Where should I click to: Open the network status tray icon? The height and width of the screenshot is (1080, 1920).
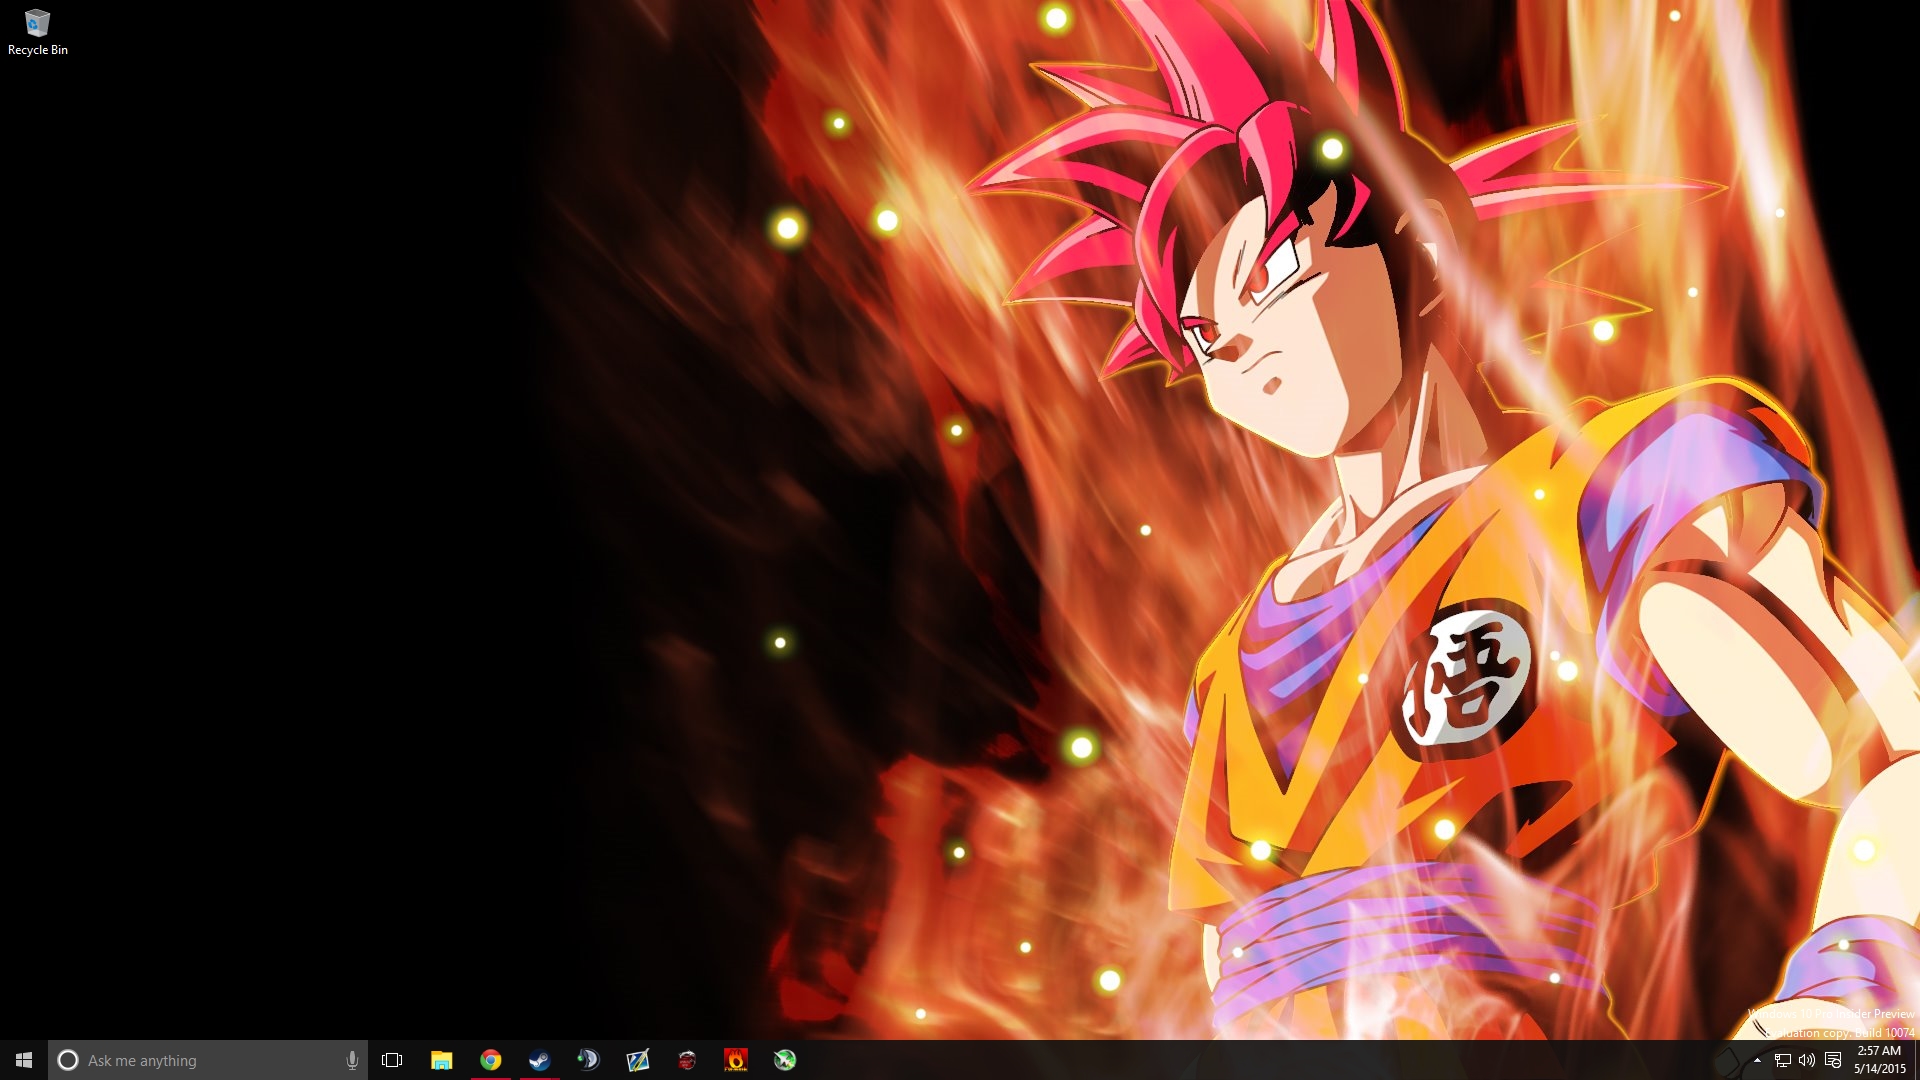(x=1782, y=1060)
